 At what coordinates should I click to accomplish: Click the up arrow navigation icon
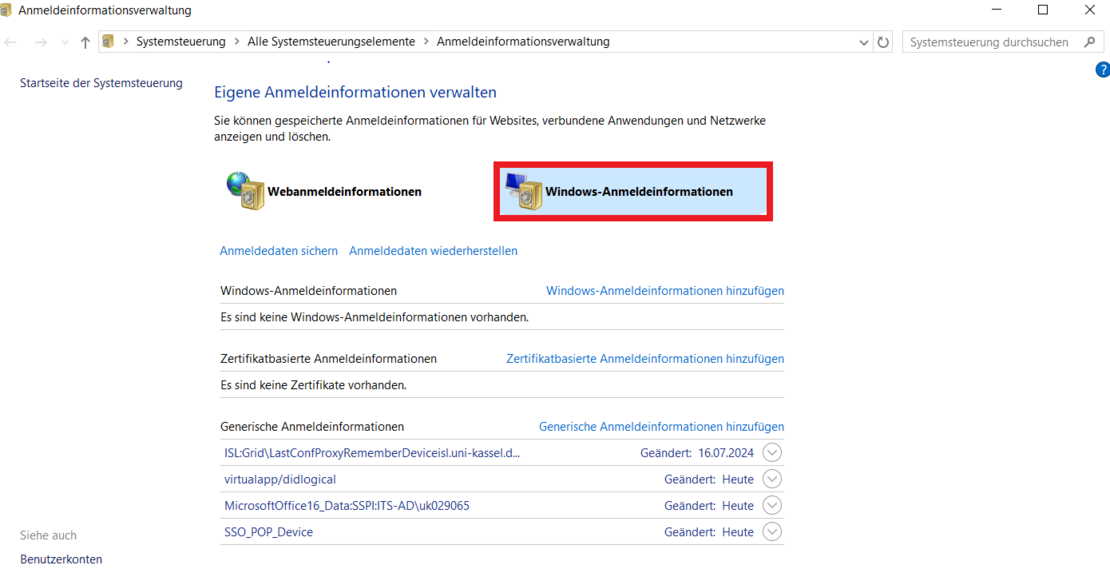pos(85,42)
